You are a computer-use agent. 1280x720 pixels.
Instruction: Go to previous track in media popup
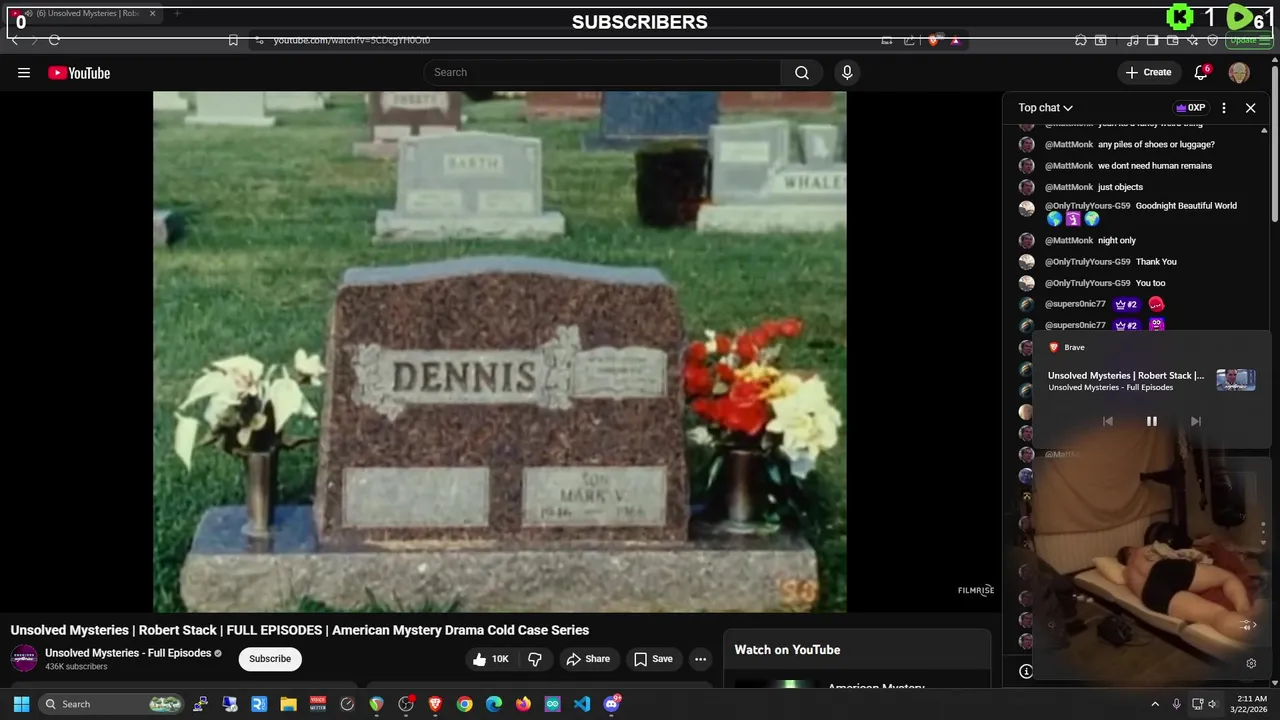[1107, 421]
